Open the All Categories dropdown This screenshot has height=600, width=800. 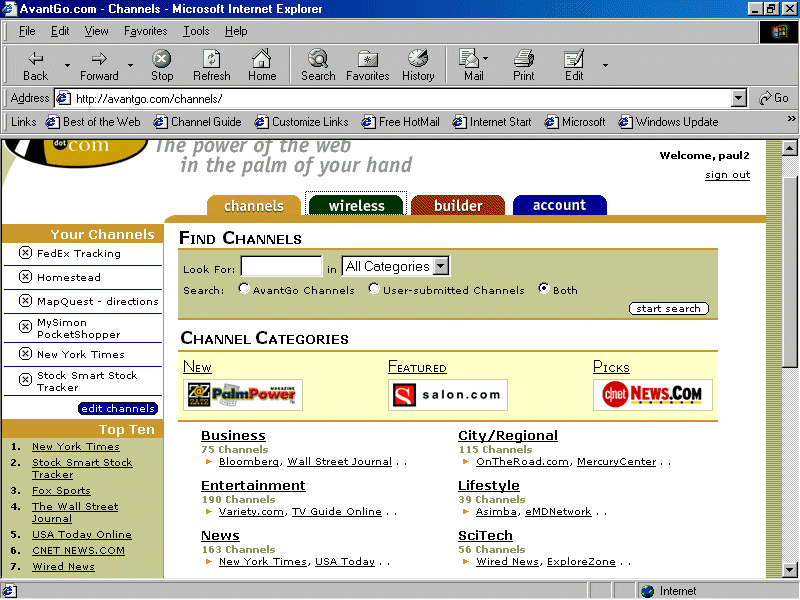[x=395, y=266]
